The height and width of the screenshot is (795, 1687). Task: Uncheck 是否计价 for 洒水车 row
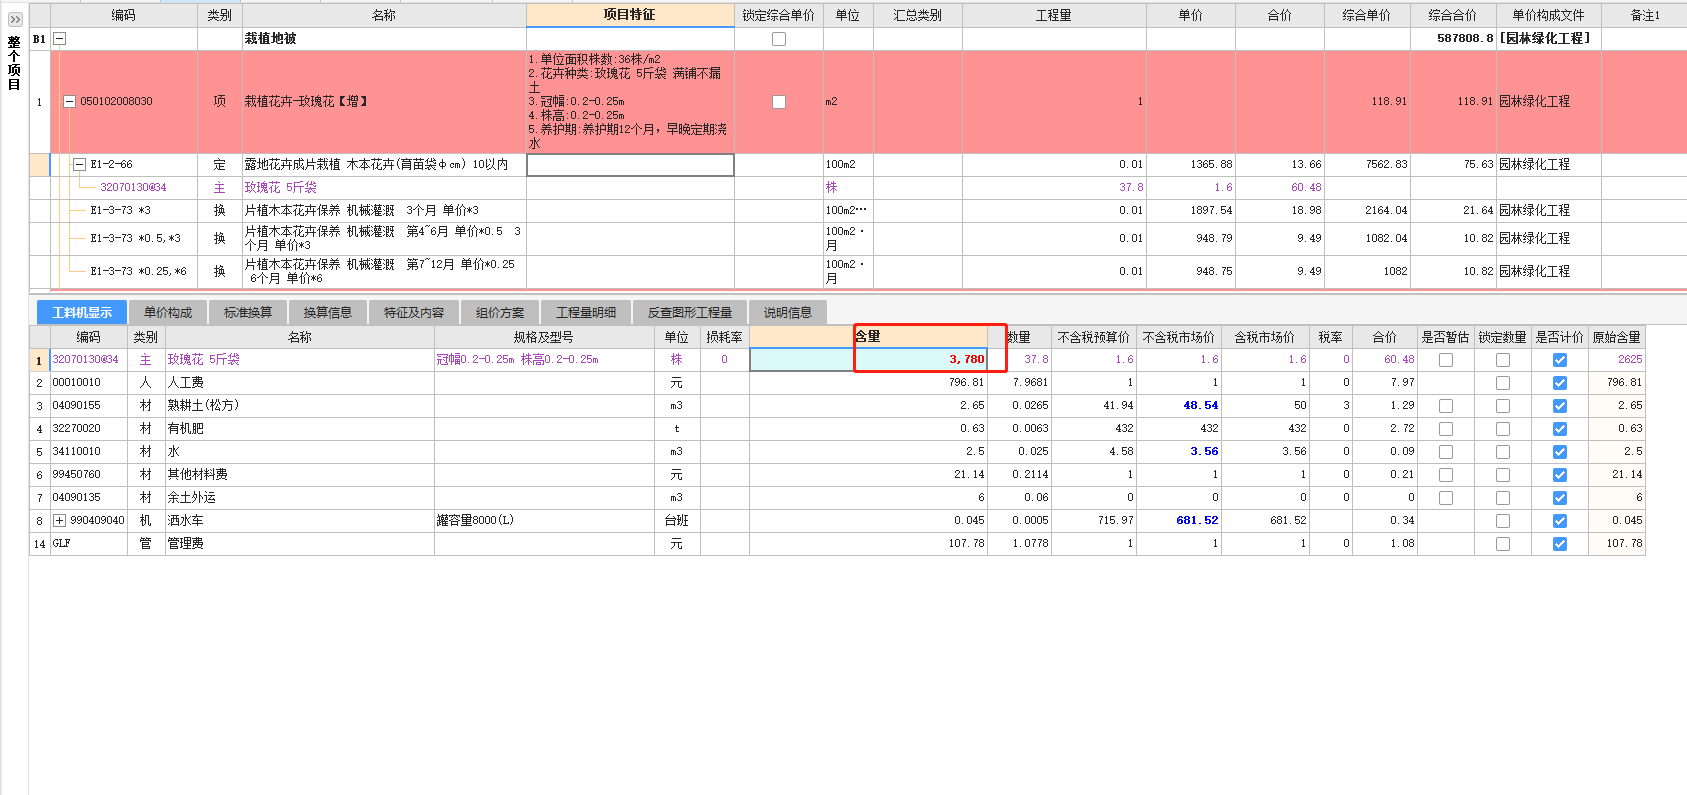1560,521
